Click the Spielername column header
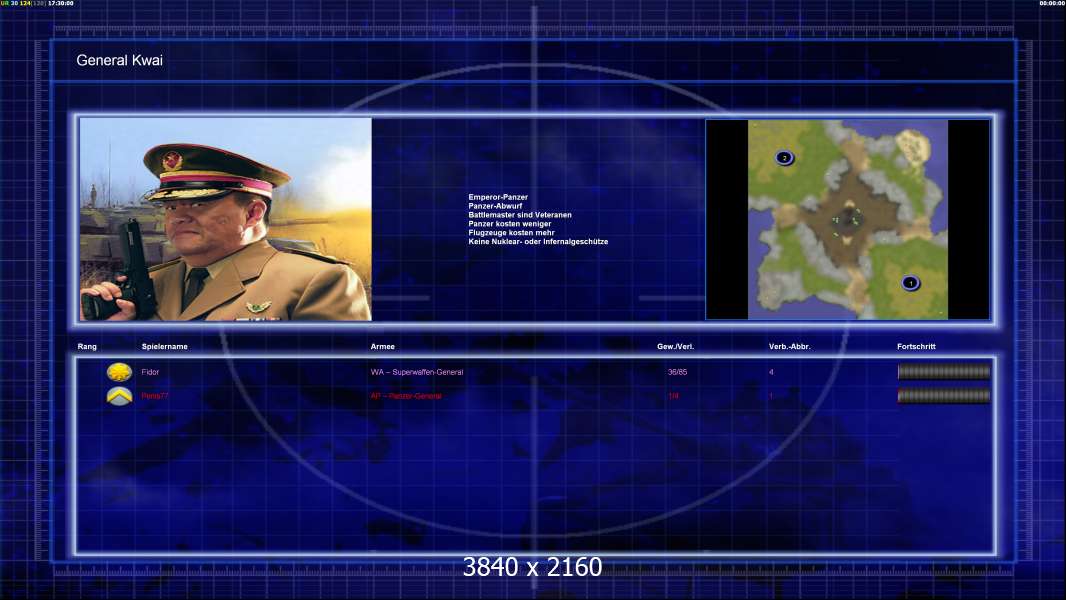 (165, 347)
